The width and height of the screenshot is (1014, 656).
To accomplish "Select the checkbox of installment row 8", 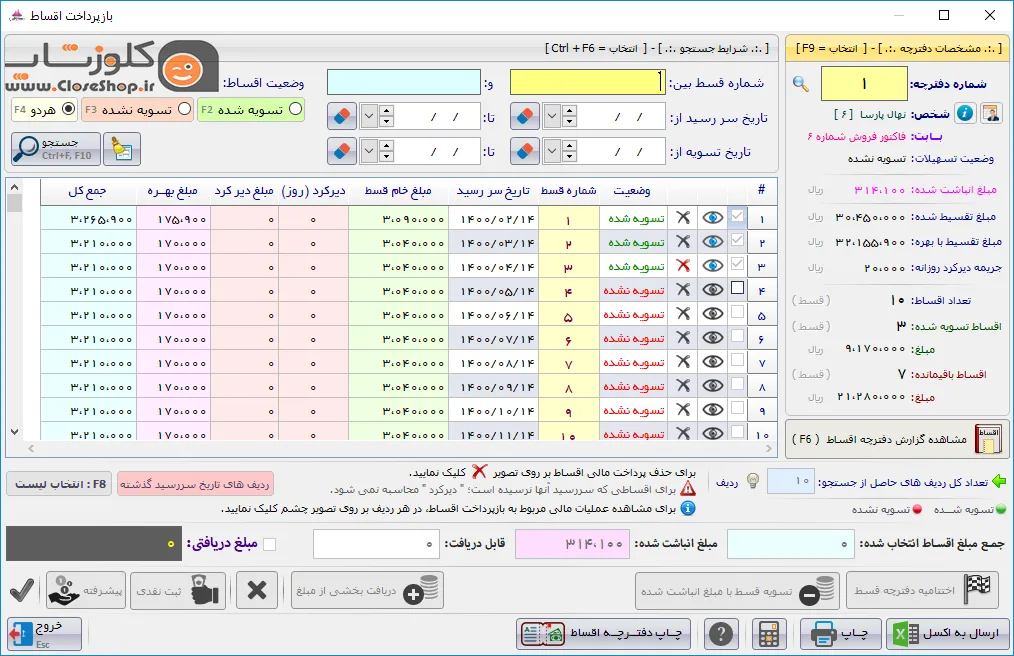I will pyautogui.click(x=737, y=384).
